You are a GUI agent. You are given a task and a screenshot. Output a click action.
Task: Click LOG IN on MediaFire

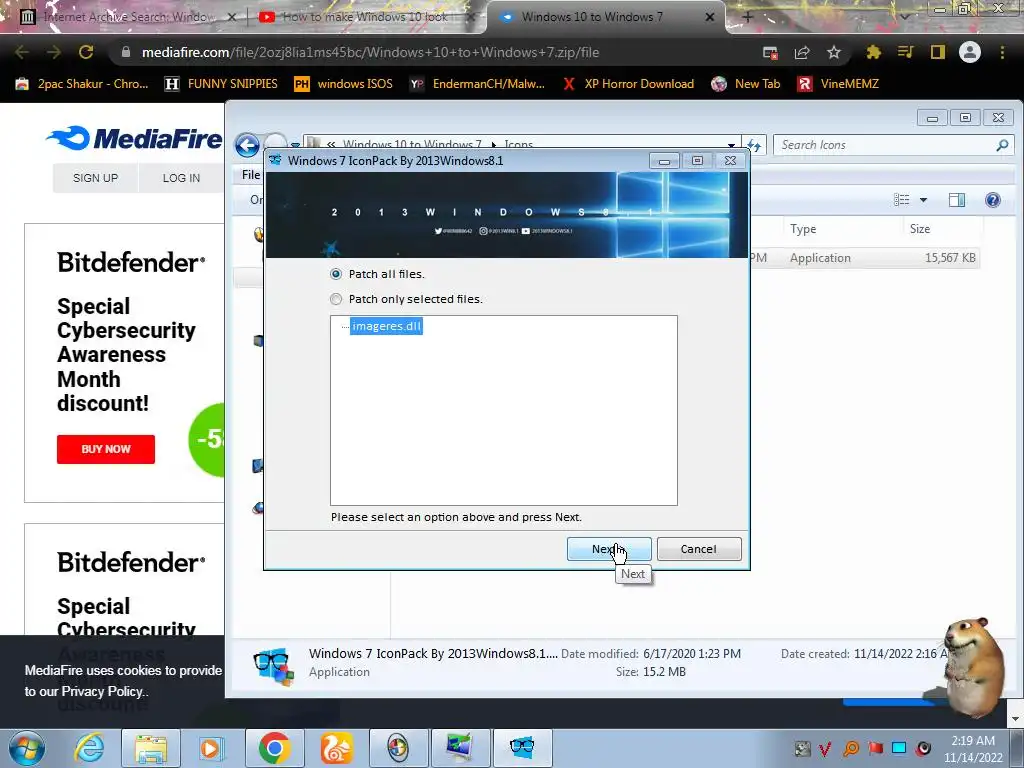coord(181,178)
